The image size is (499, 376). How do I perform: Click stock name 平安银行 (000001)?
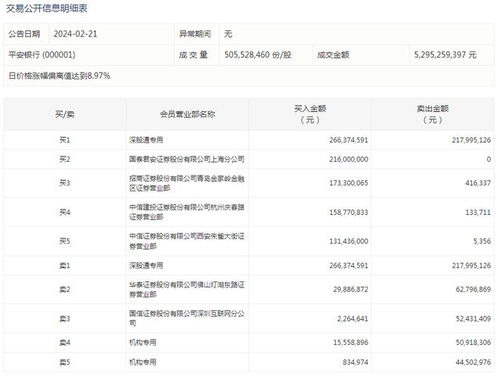[x=42, y=55]
